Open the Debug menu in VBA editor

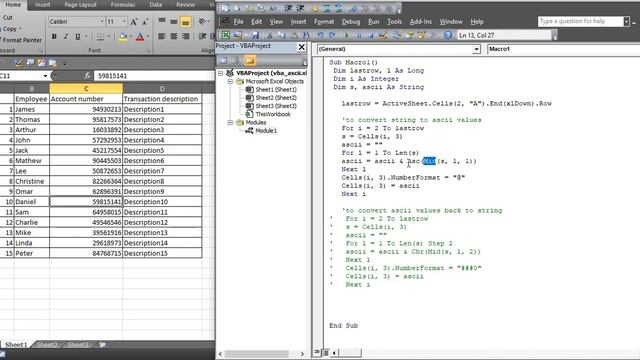[351, 22]
